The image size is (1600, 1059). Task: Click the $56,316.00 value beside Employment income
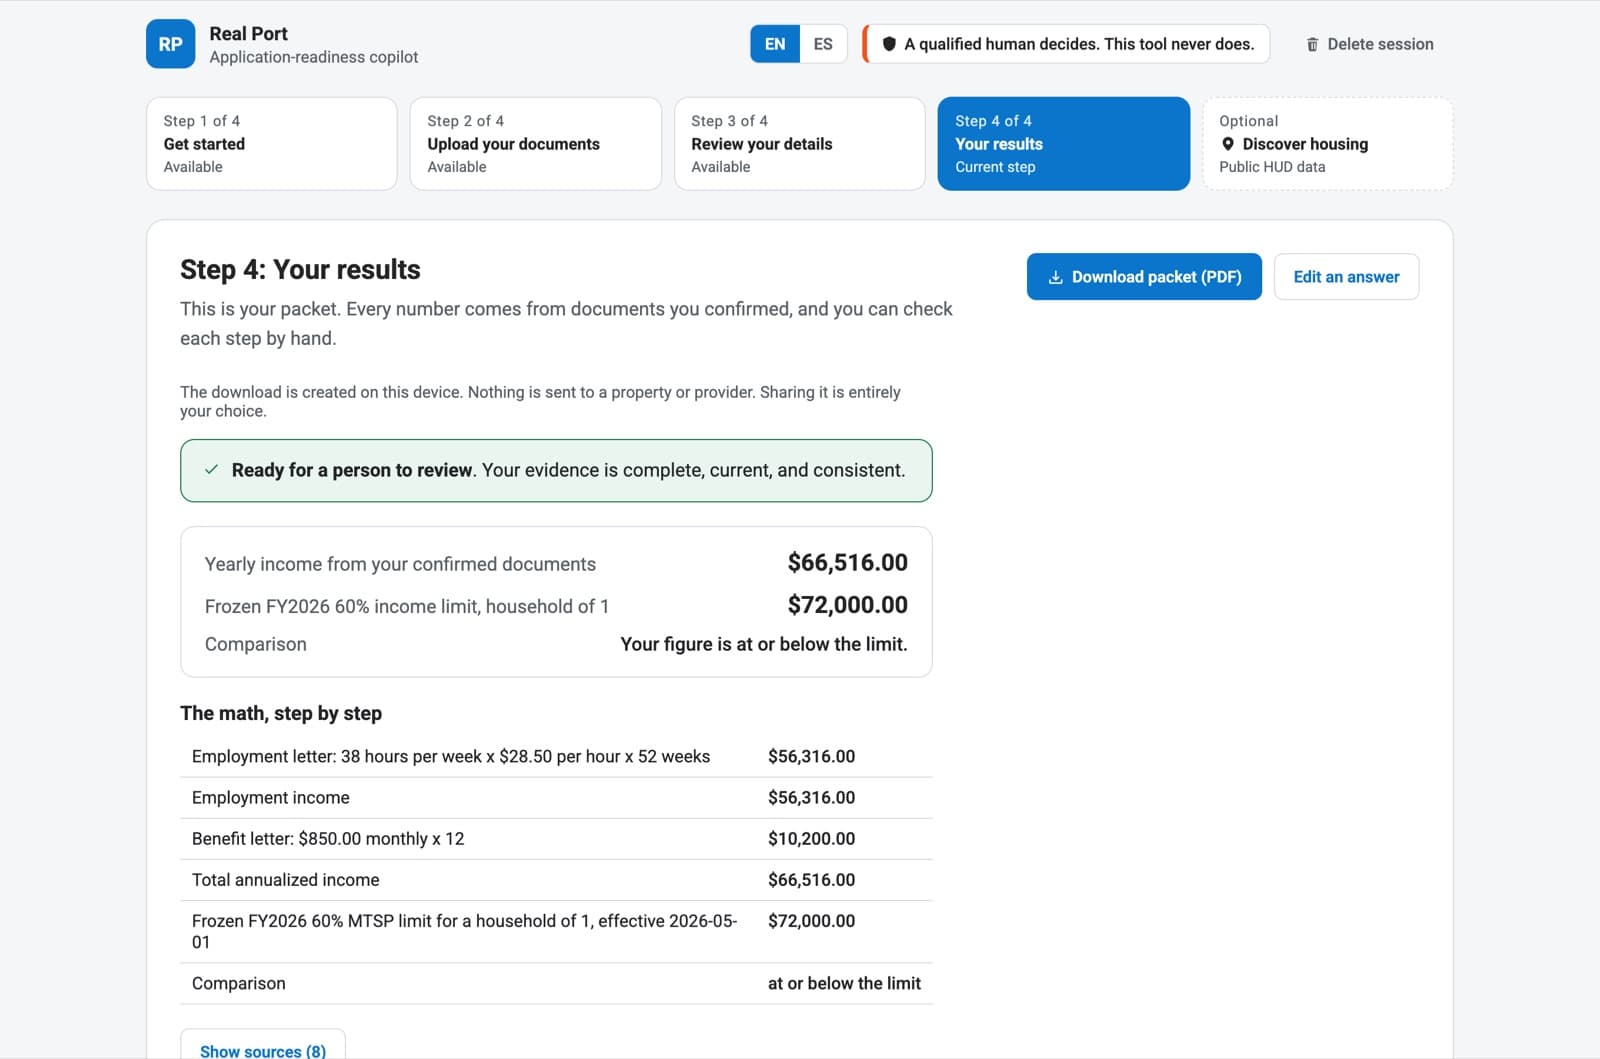tap(811, 798)
